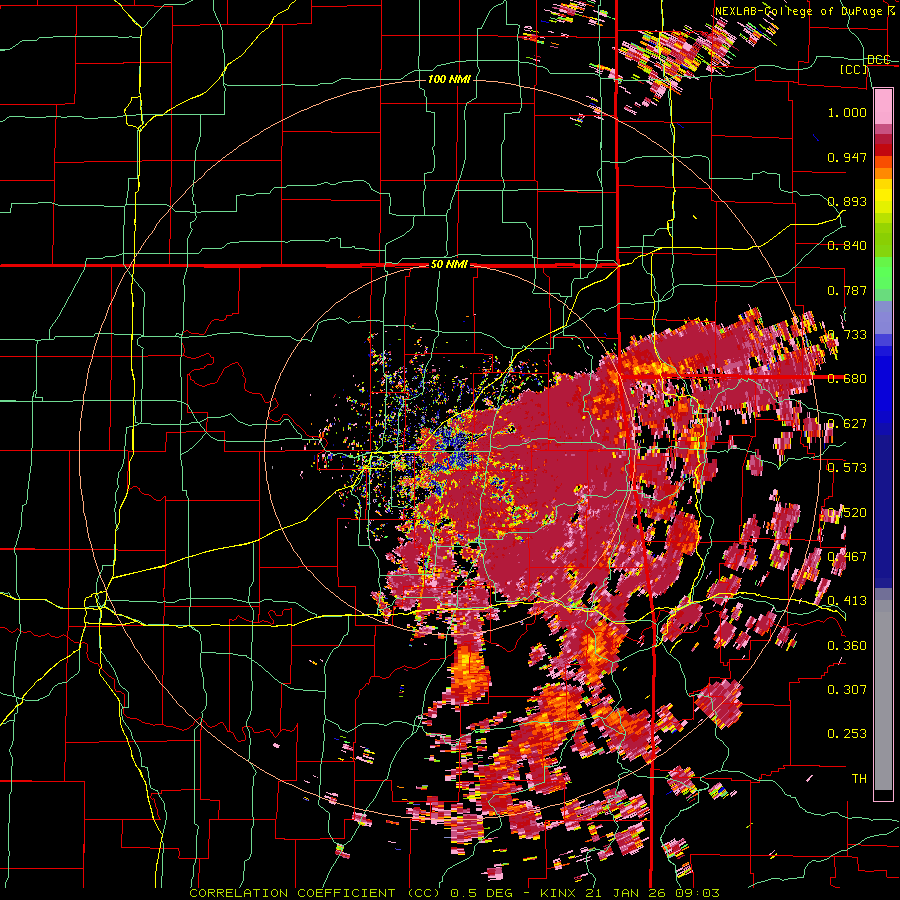The width and height of the screenshot is (900, 900).
Task: Select the 1.000 value on the color scale
Action: point(847,112)
